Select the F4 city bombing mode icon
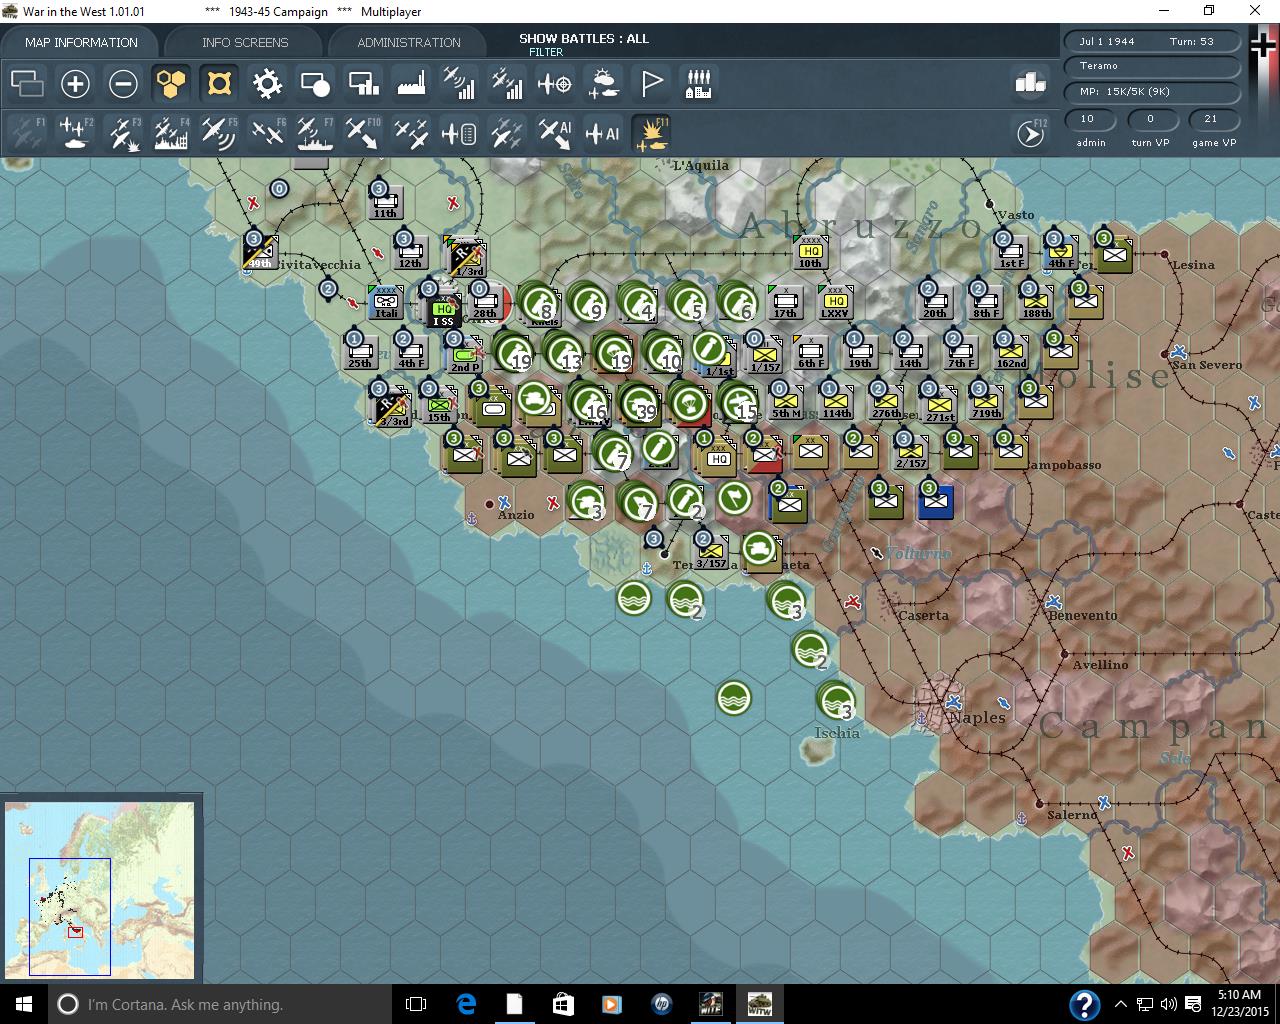1280x1024 pixels. coord(171,133)
